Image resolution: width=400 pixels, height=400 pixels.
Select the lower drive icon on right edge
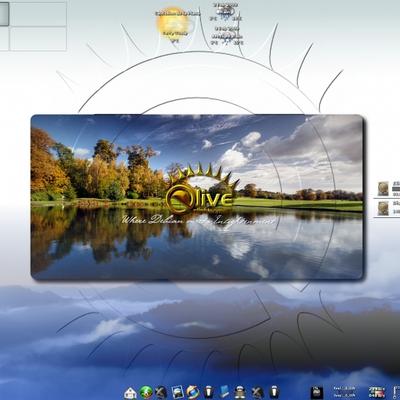click(383, 208)
